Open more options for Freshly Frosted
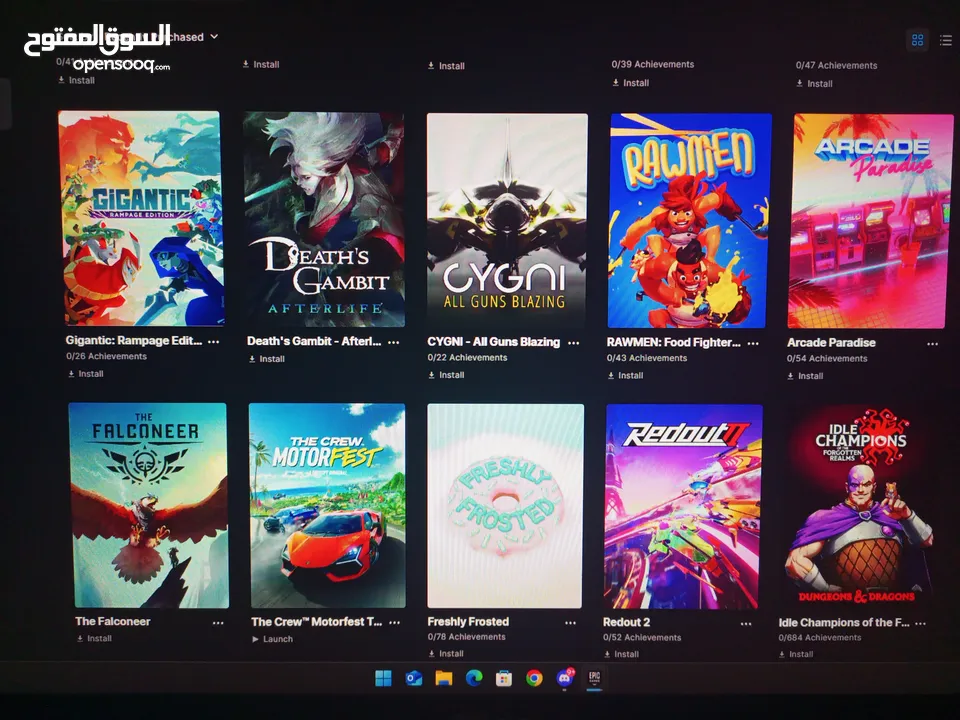 (x=571, y=623)
